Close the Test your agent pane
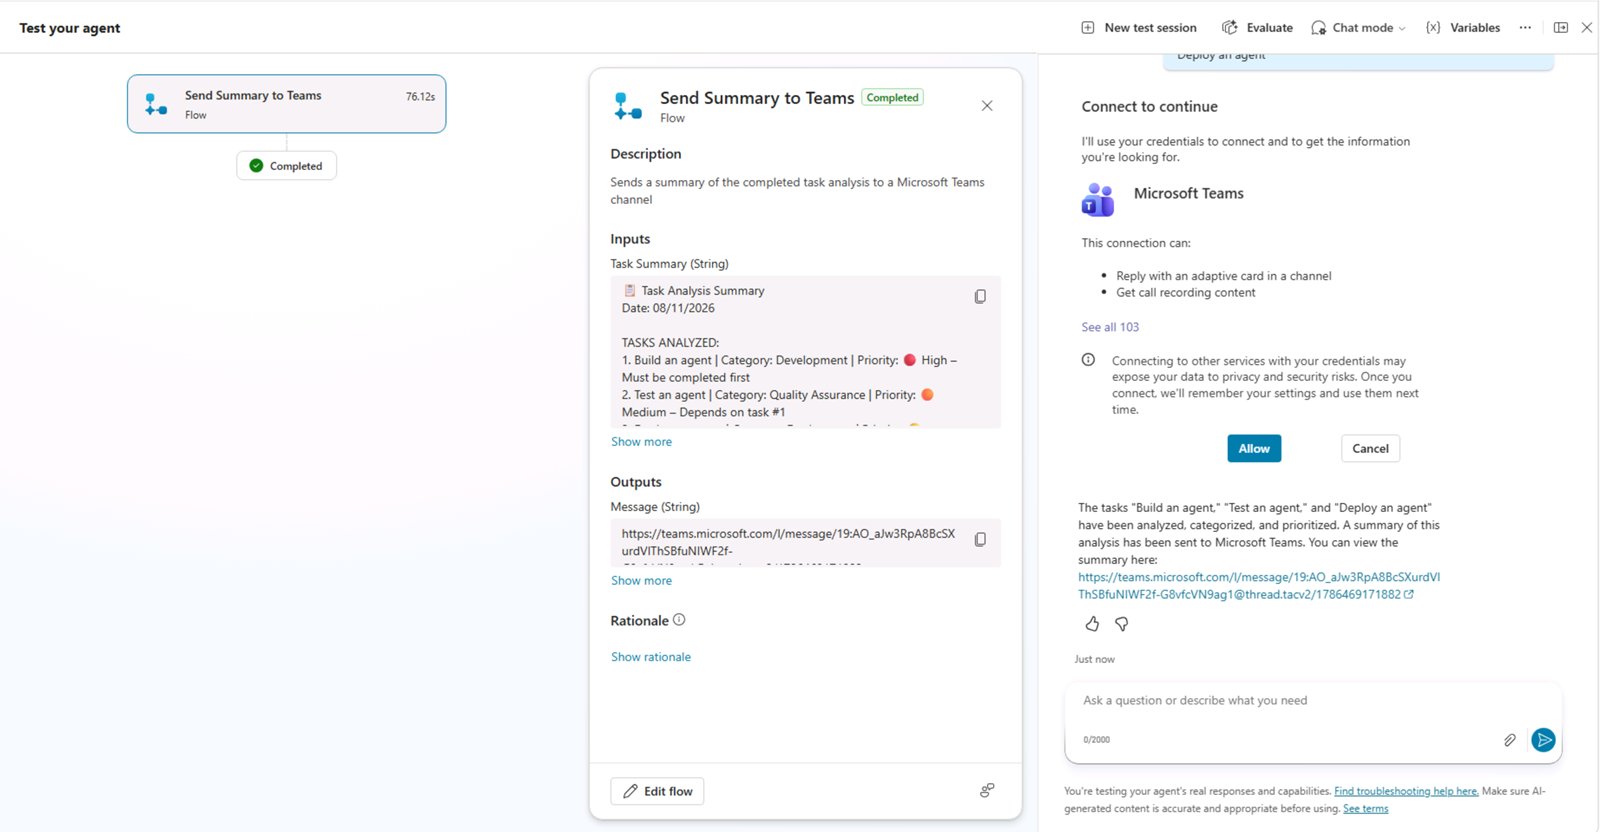Image resolution: width=1600 pixels, height=832 pixels. 1587,28
